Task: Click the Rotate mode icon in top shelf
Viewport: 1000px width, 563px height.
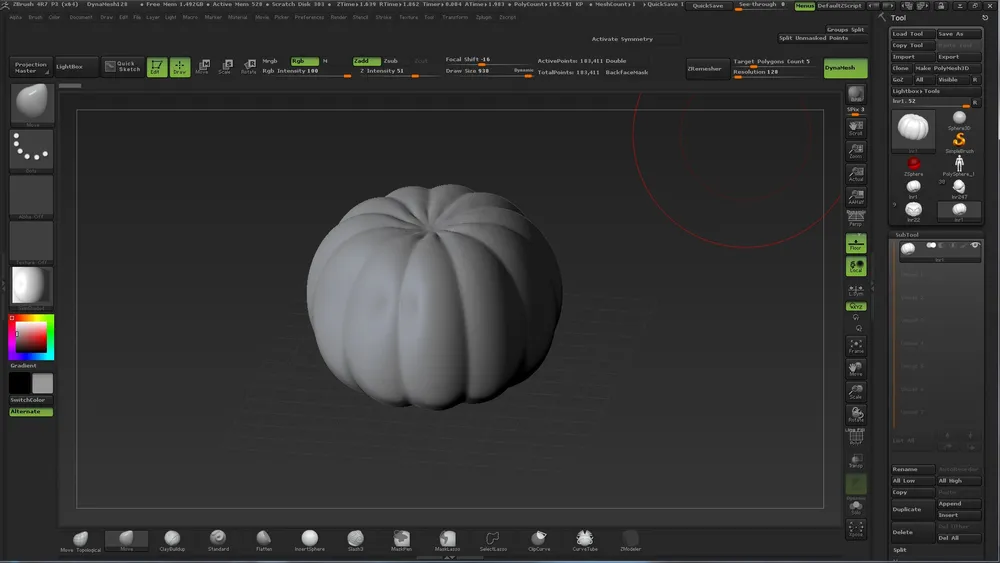Action: 248,66
